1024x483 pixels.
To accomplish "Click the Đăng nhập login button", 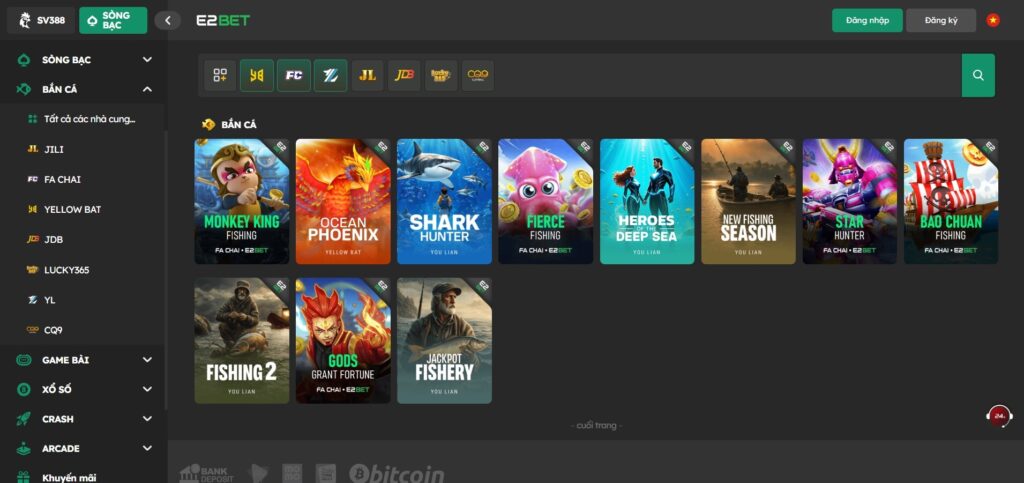I will [867, 20].
